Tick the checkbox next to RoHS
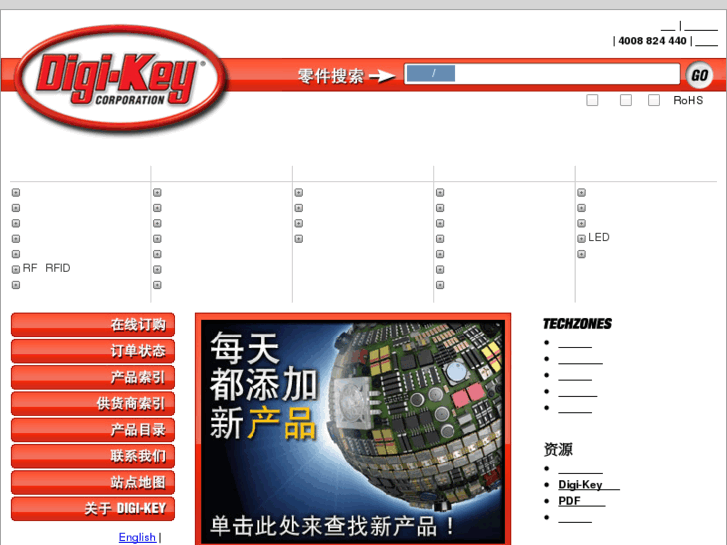 pos(654,100)
